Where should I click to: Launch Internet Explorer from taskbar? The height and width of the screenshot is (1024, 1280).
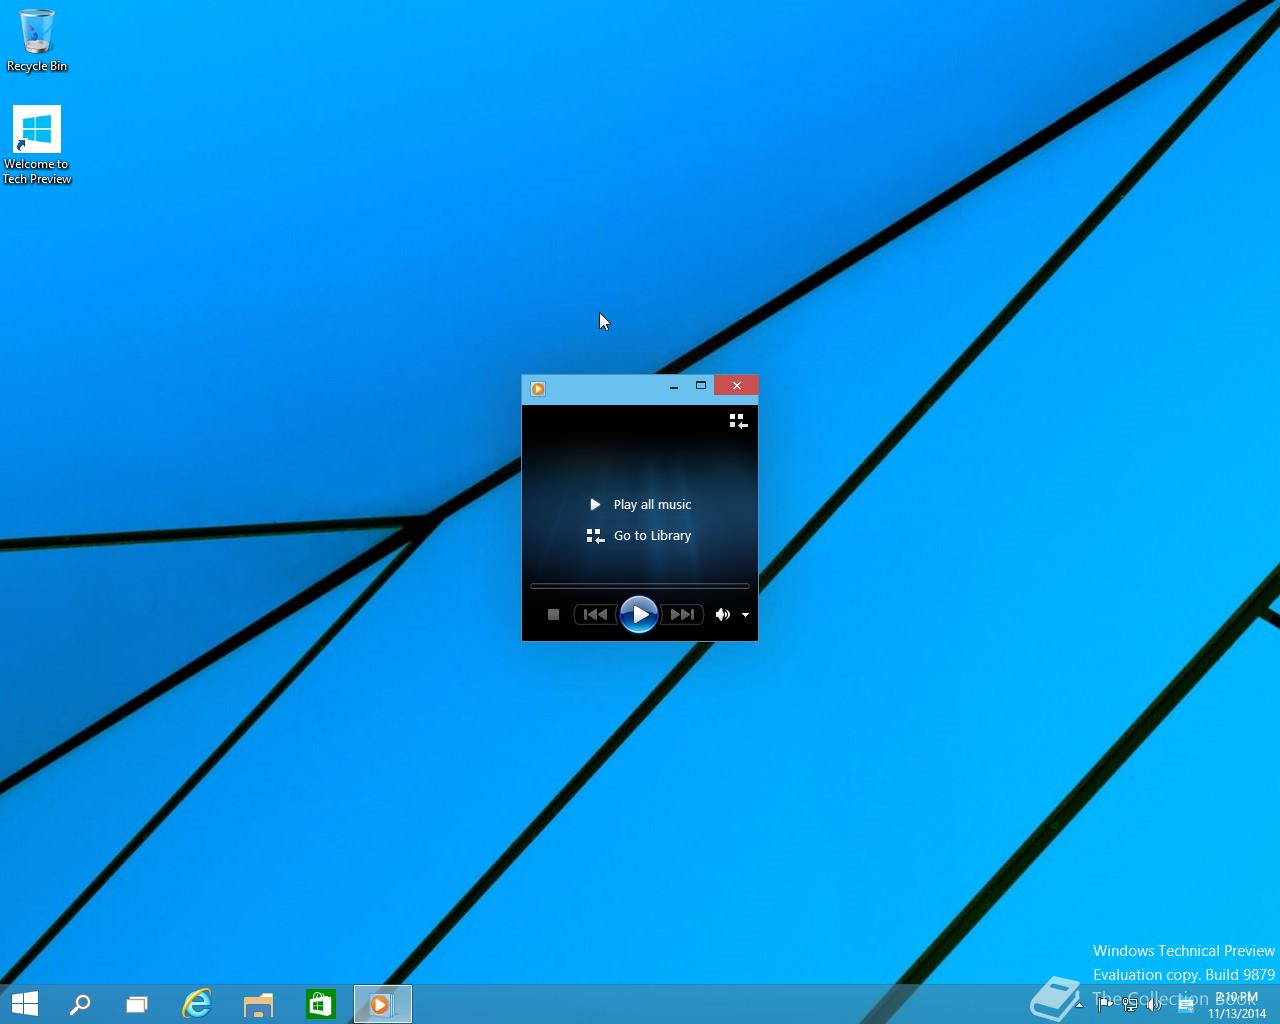[197, 1004]
